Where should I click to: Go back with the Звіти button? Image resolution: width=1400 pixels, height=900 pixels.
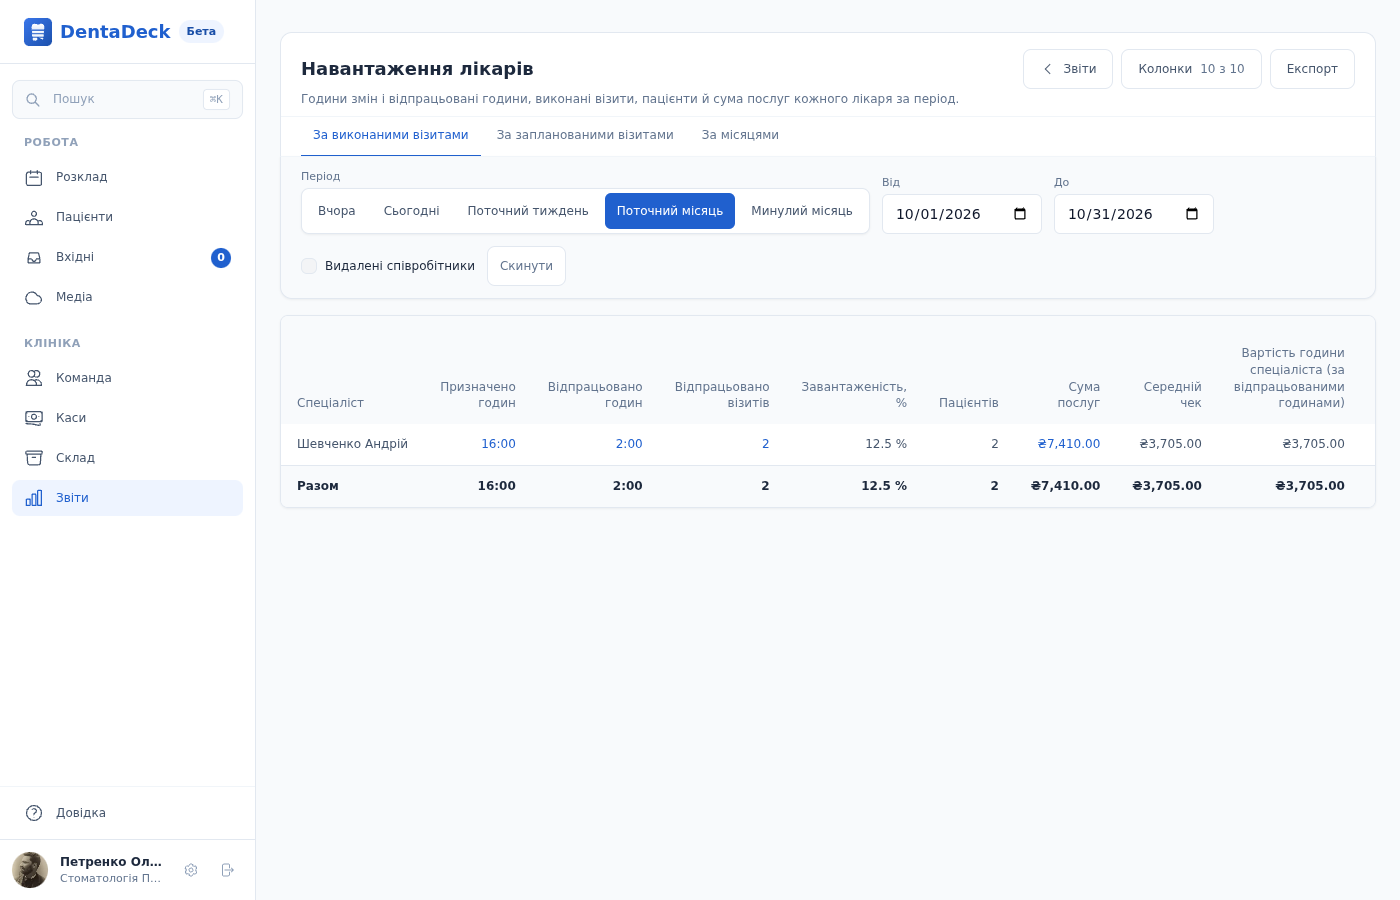(1068, 69)
